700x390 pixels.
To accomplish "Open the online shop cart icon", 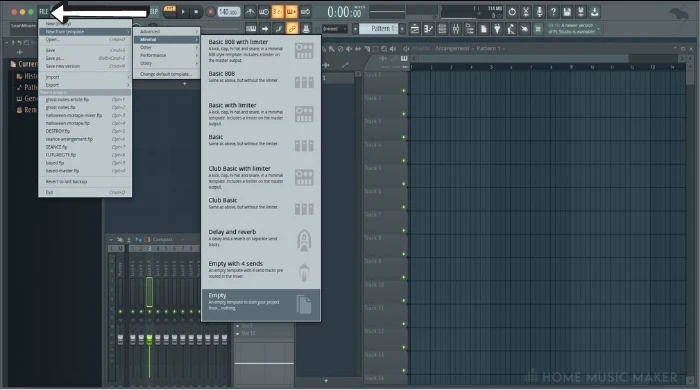I will click(538, 29).
